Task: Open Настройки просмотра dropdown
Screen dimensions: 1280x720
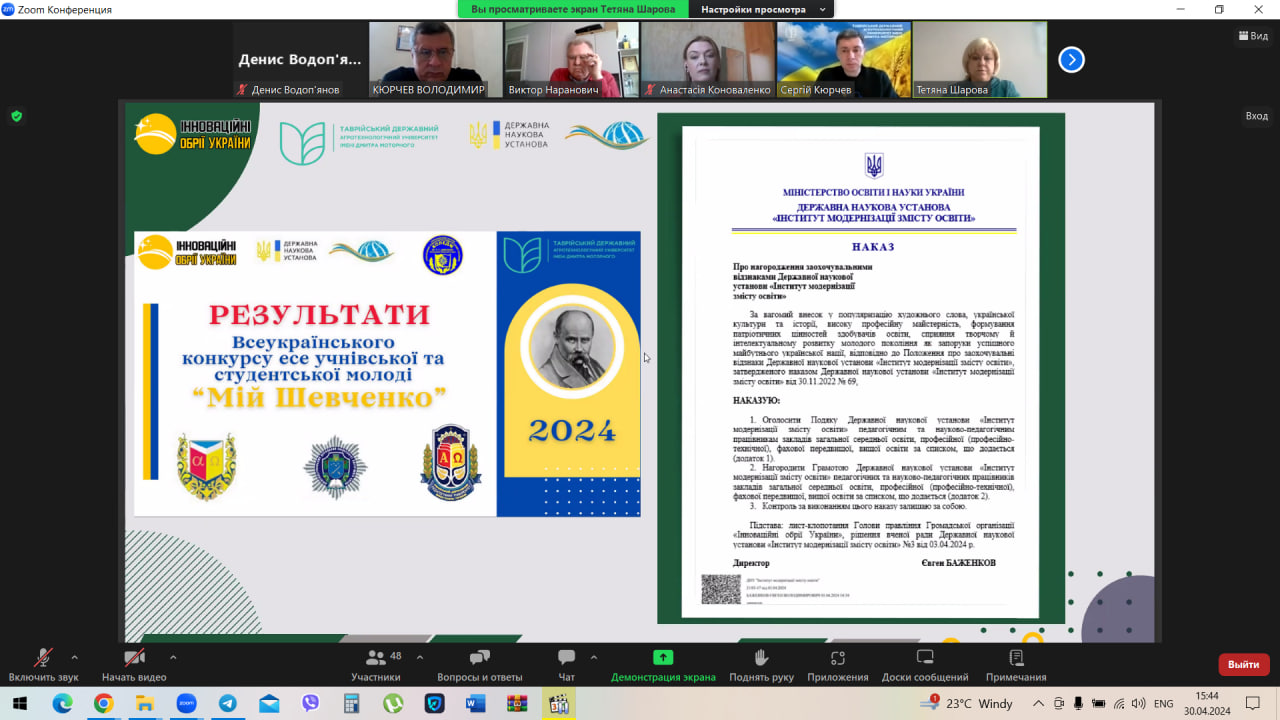Action: [765, 9]
